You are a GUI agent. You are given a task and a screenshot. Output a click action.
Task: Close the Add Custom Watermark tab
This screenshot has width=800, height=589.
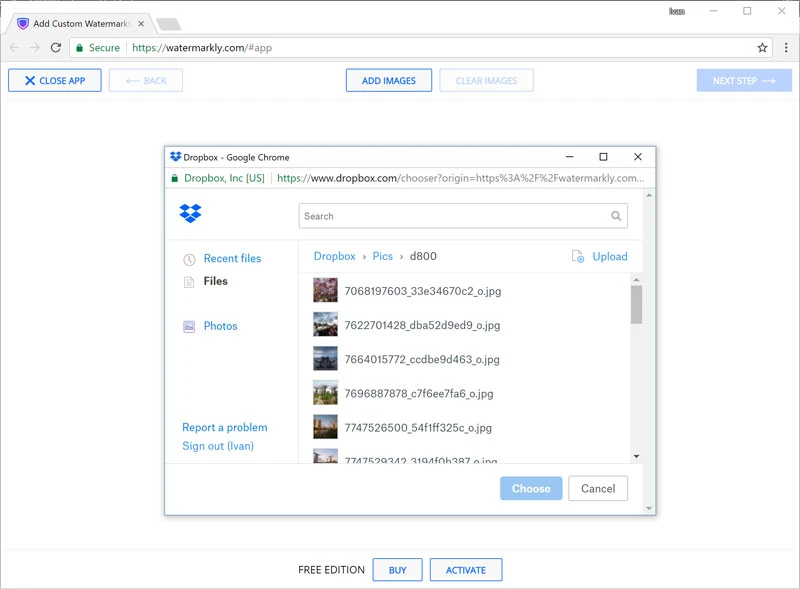pos(141,23)
